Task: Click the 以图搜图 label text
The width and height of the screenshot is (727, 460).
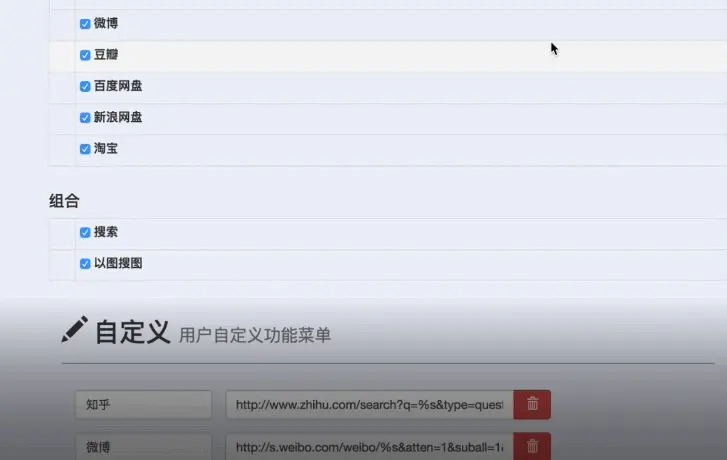Action: [118, 263]
